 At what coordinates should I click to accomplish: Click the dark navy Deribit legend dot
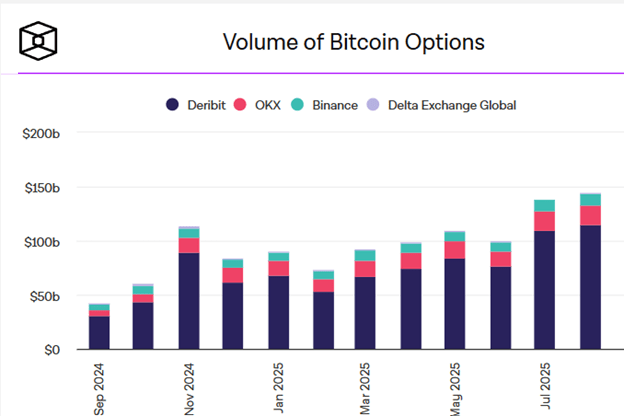point(173,105)
